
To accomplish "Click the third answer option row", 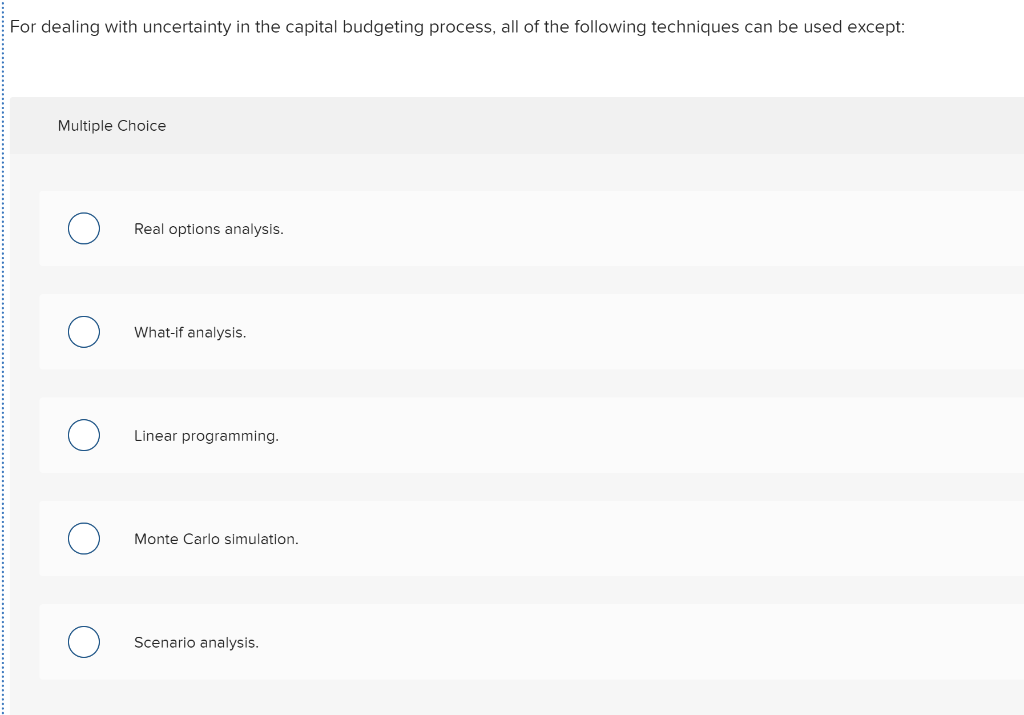I will (x=500, y=435).
